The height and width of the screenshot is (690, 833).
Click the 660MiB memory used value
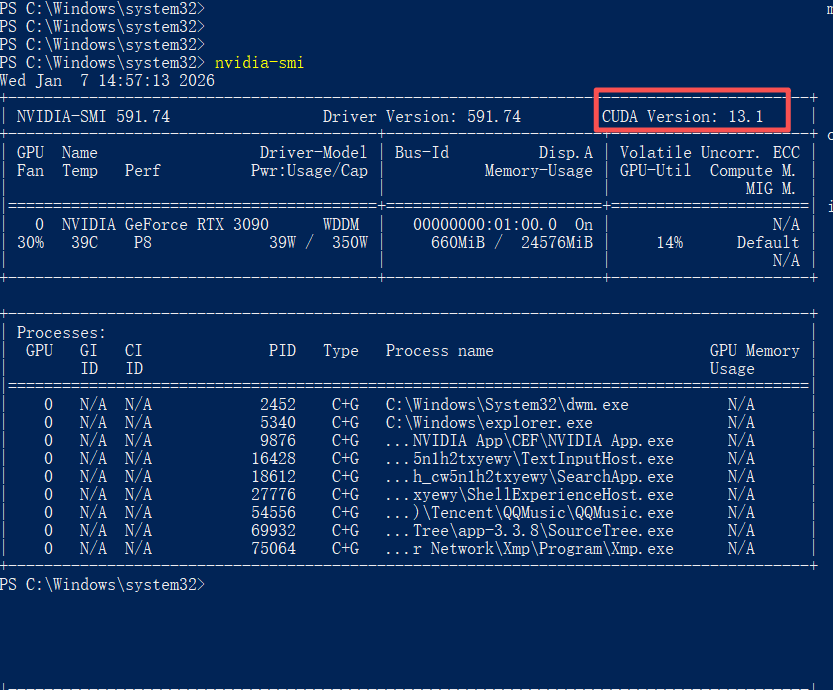coord(458,243)
